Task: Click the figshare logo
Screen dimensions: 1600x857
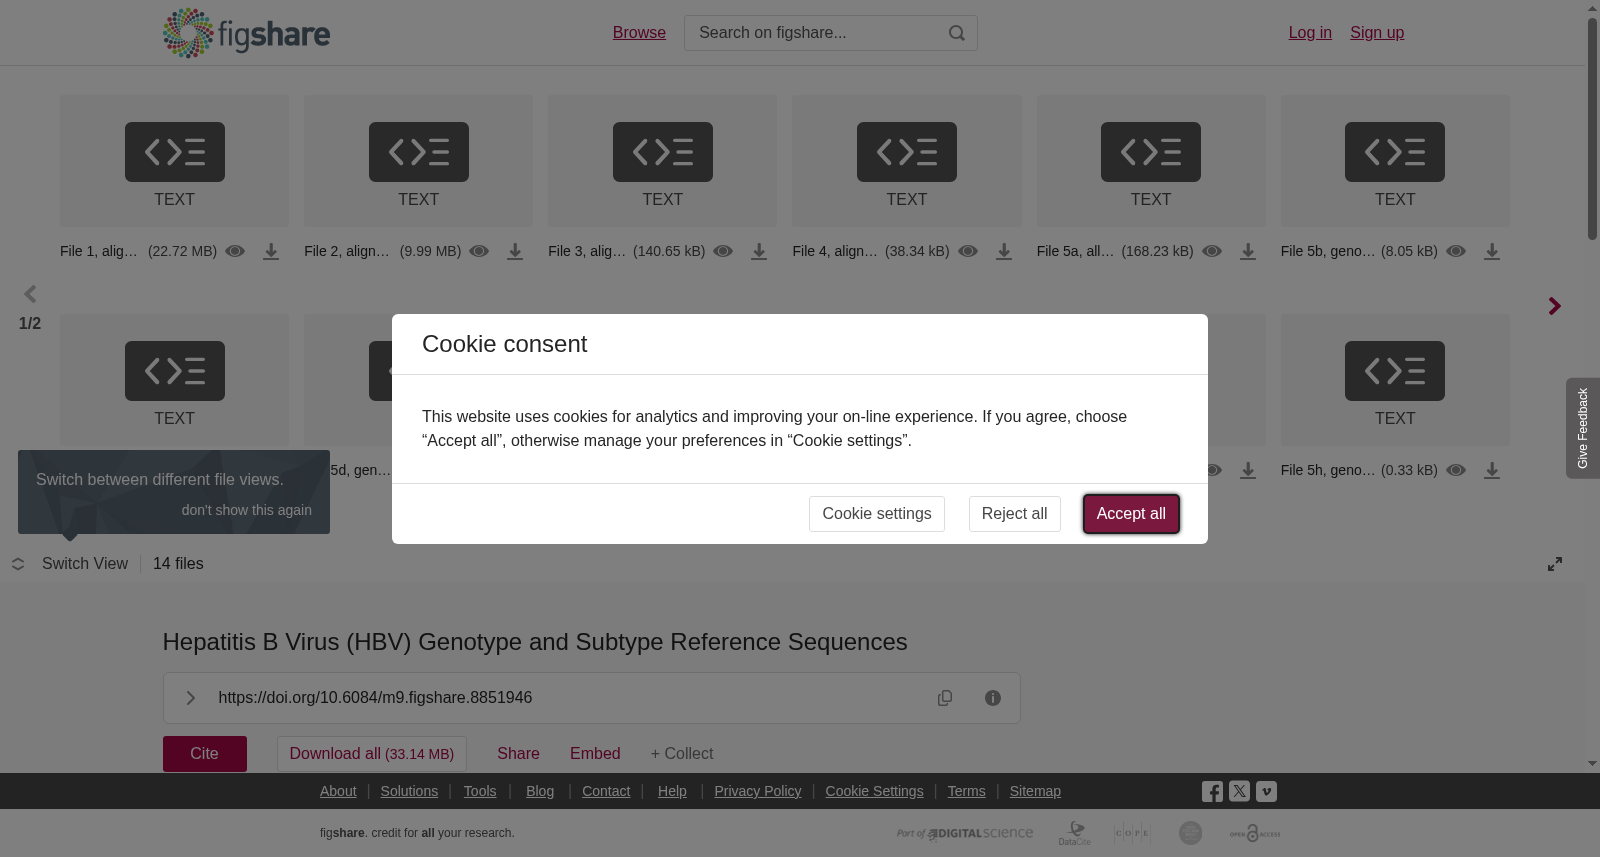Action: point(246,33)
